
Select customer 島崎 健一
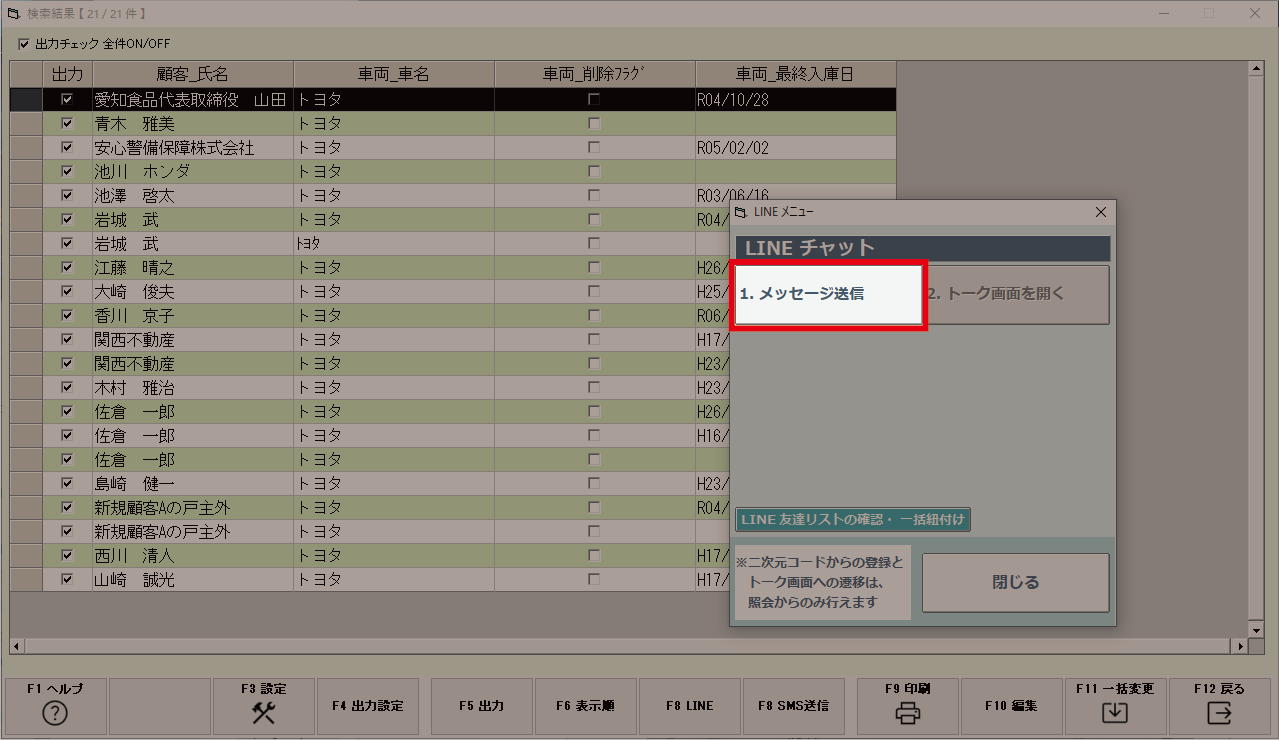(193, 484)
